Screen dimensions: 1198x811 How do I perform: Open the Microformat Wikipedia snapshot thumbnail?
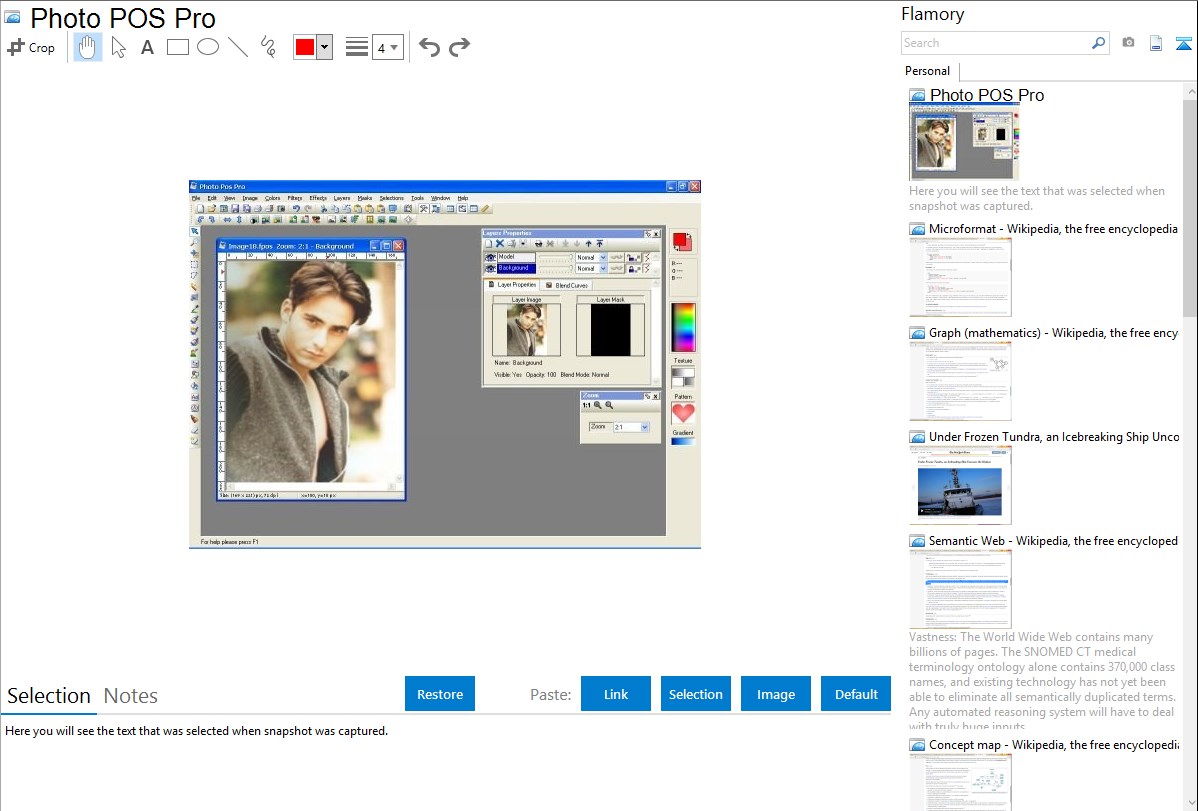pos(960,277)
